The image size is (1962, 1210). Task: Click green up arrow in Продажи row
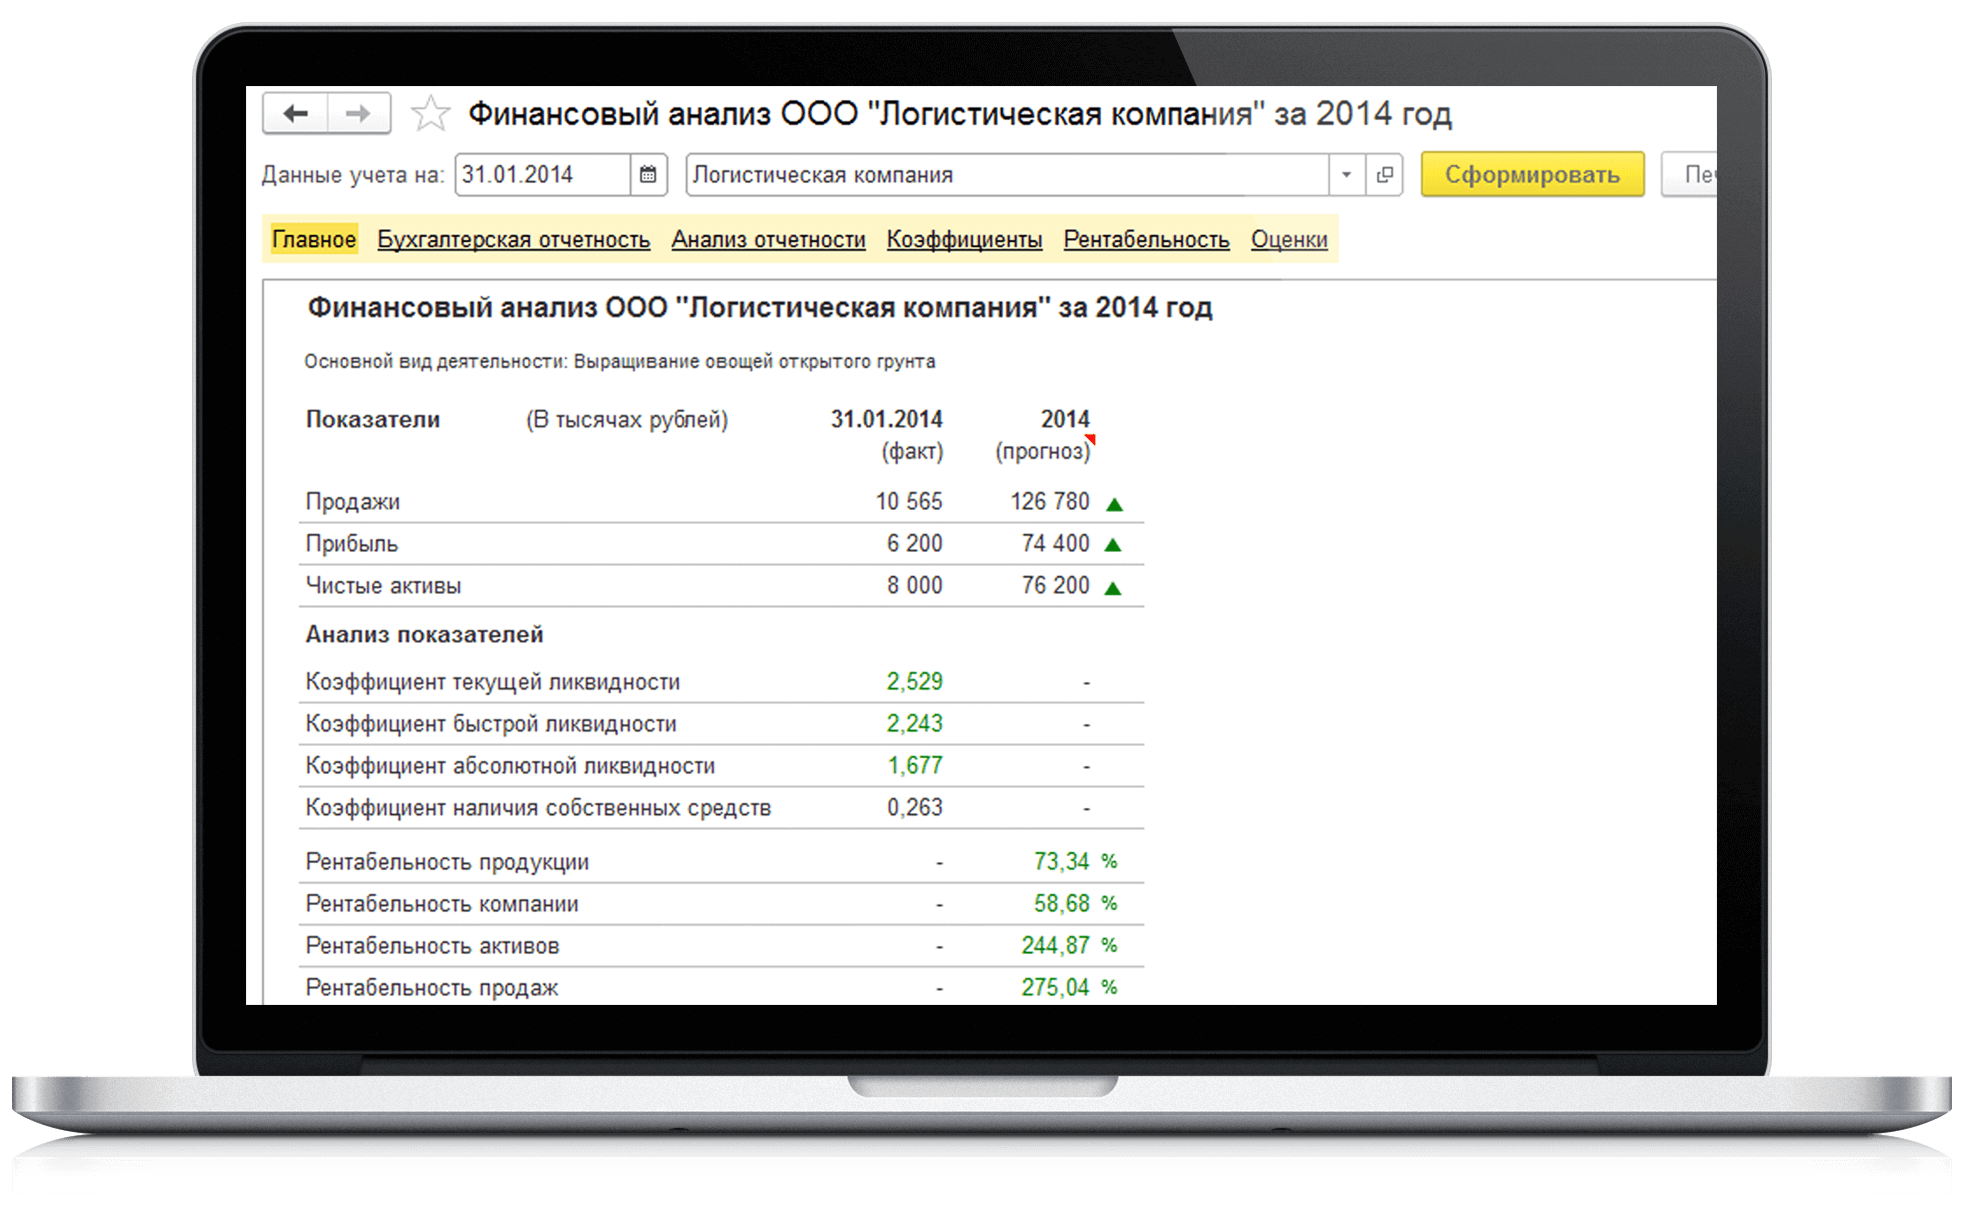pyautogui.click(x=1114, y=505)
